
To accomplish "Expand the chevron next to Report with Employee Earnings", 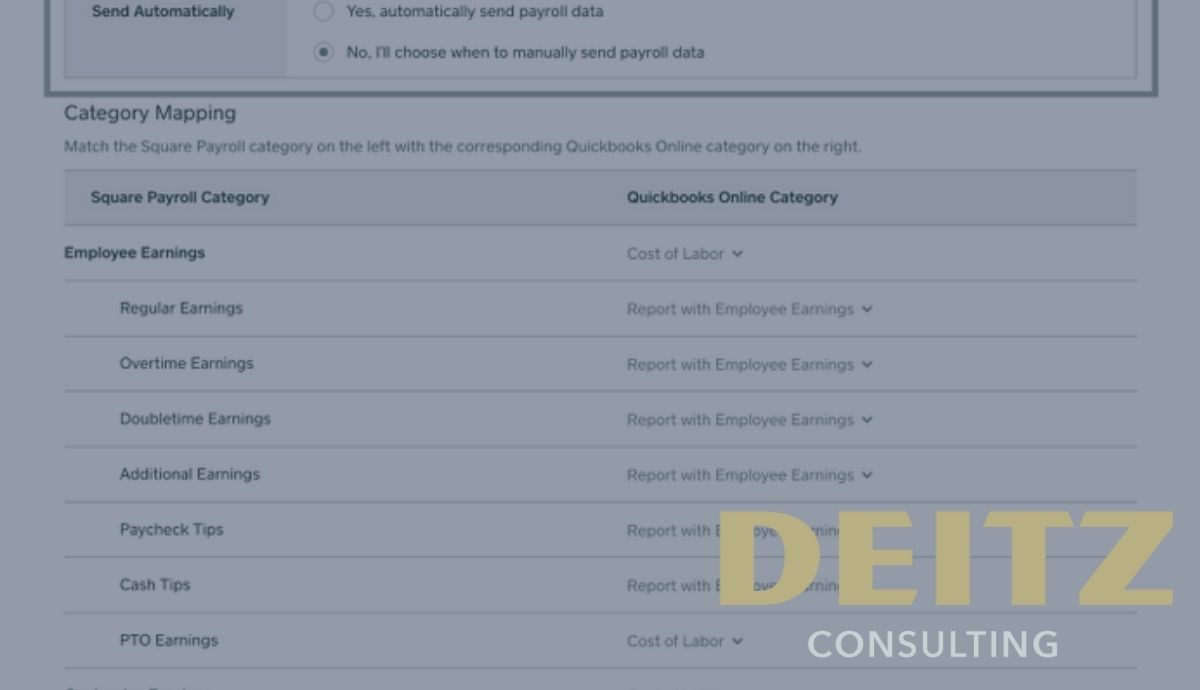I will click(867, 309).
